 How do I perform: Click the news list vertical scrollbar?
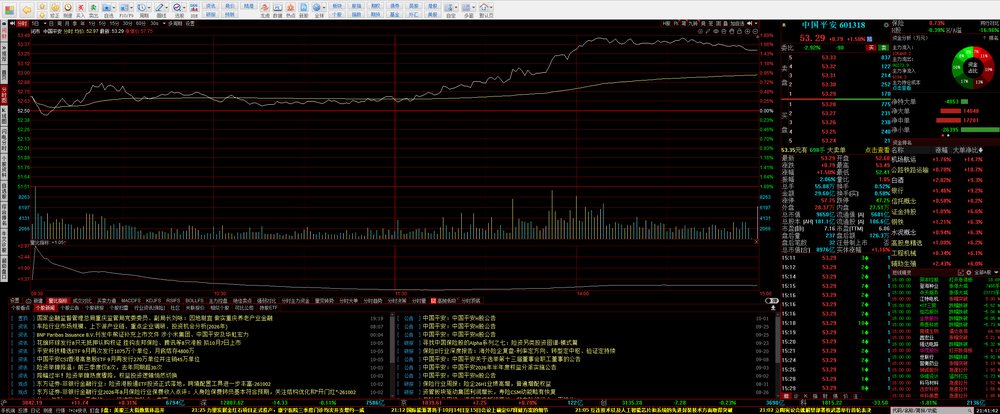(x=778, y=355)
